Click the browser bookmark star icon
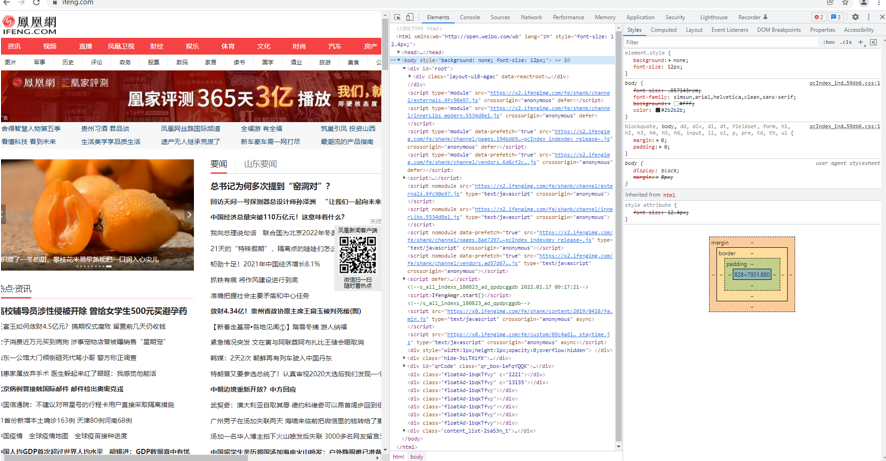886x461 pixels. pos(845,3)
